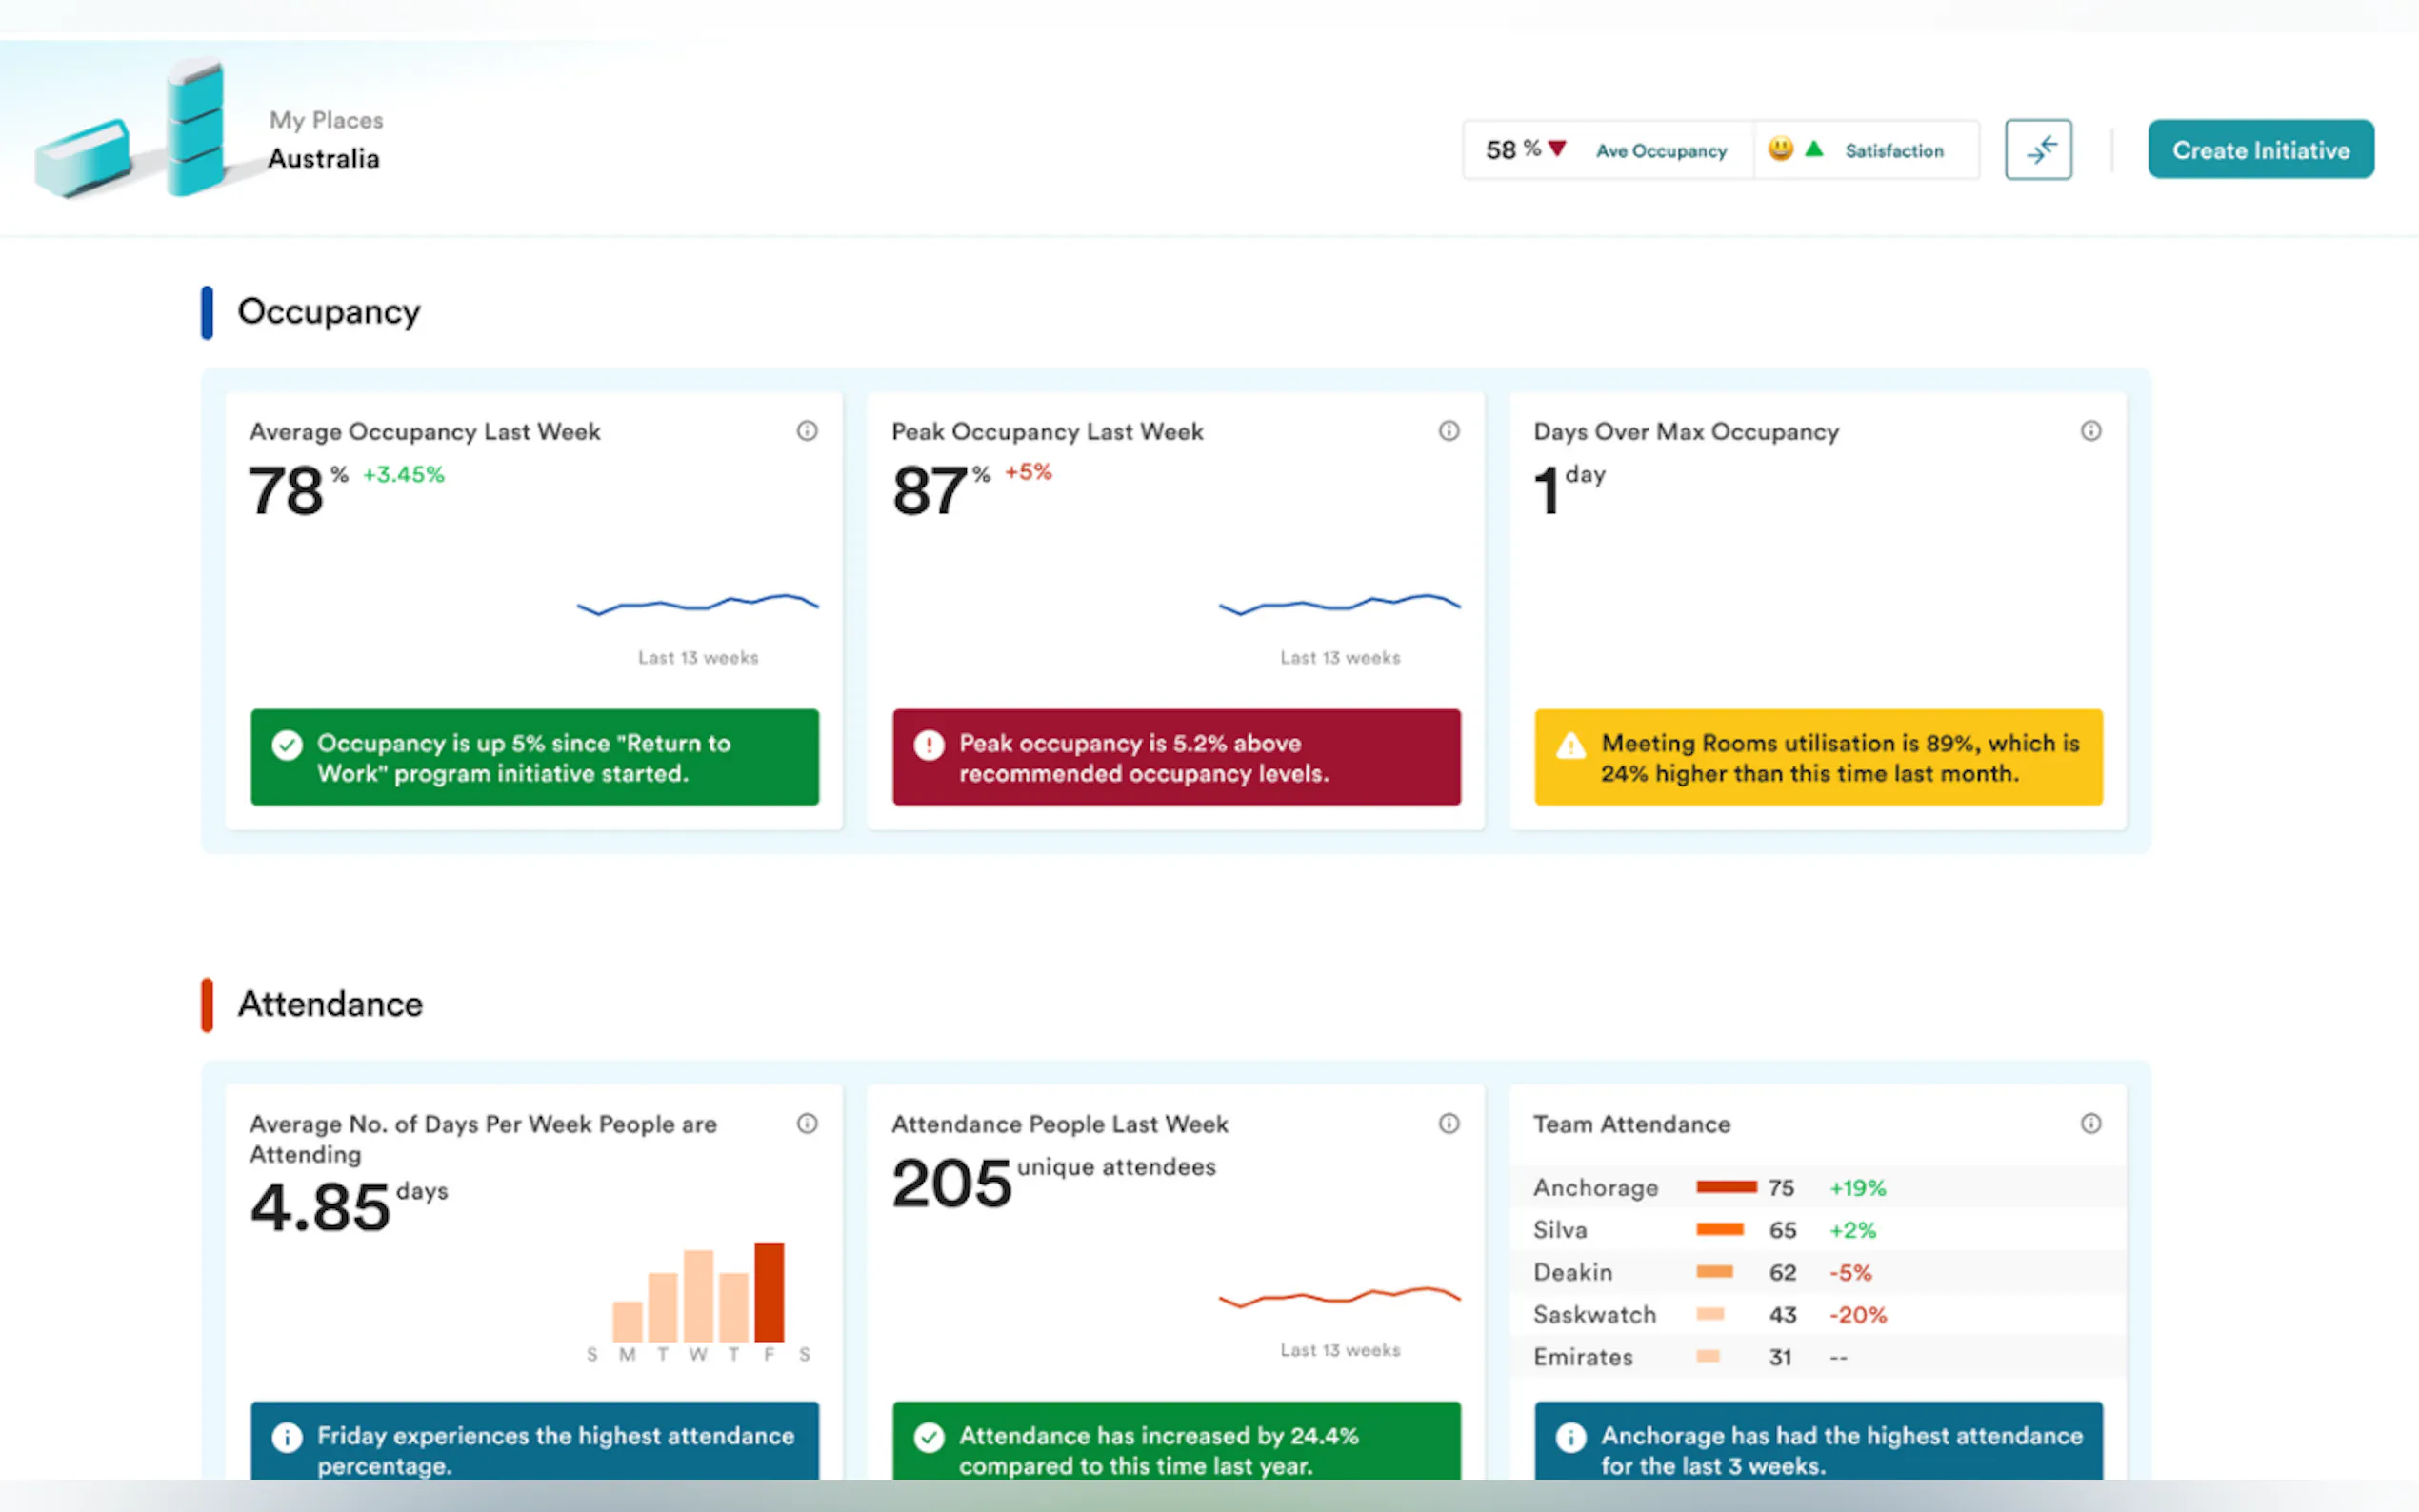The image size is (2419, 1512).
Task: Click the green Return to Work alert
Action: coord(534,757)
